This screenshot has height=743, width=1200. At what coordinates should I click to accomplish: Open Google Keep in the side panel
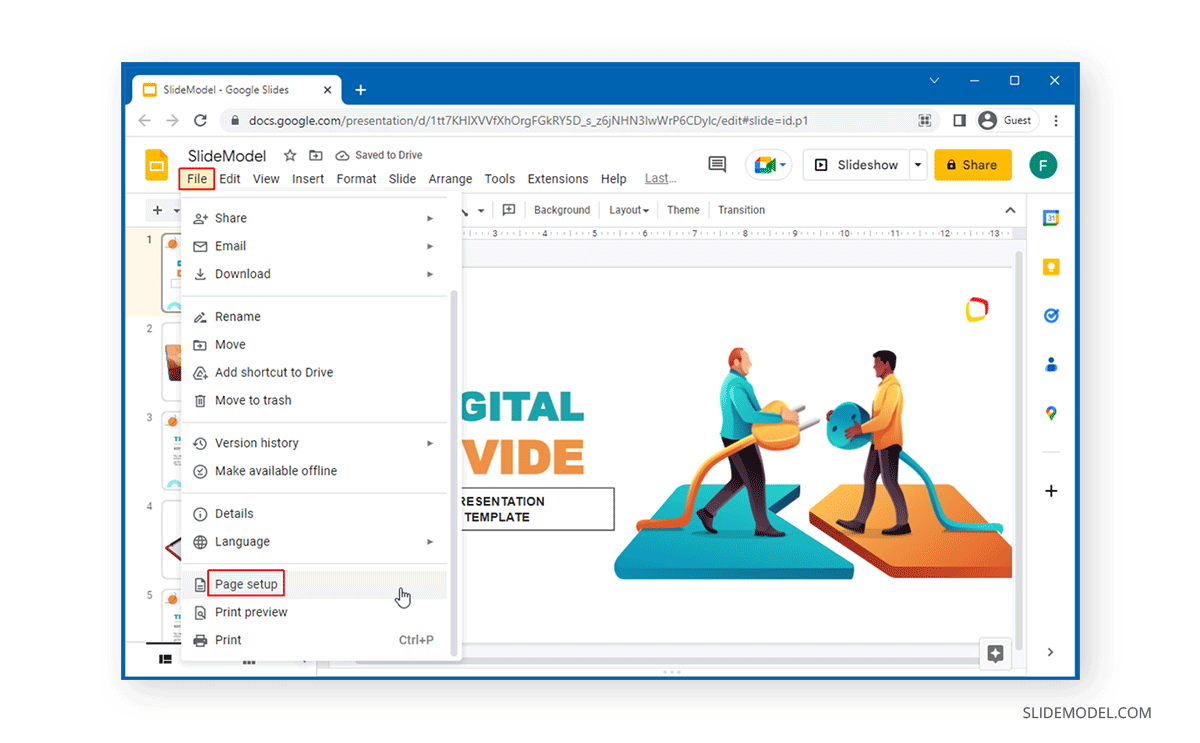click(x=1051, y=266)
